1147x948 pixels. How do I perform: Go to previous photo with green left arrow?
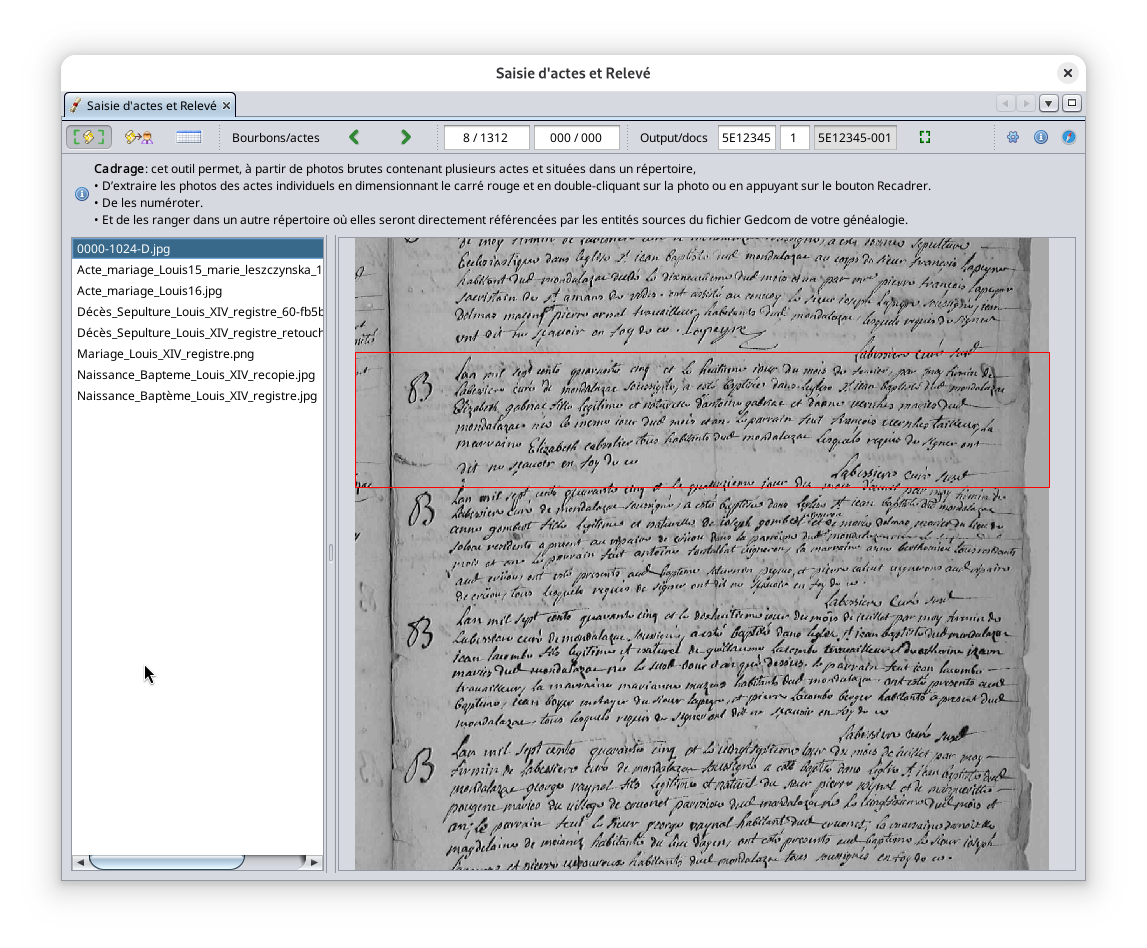355,137
